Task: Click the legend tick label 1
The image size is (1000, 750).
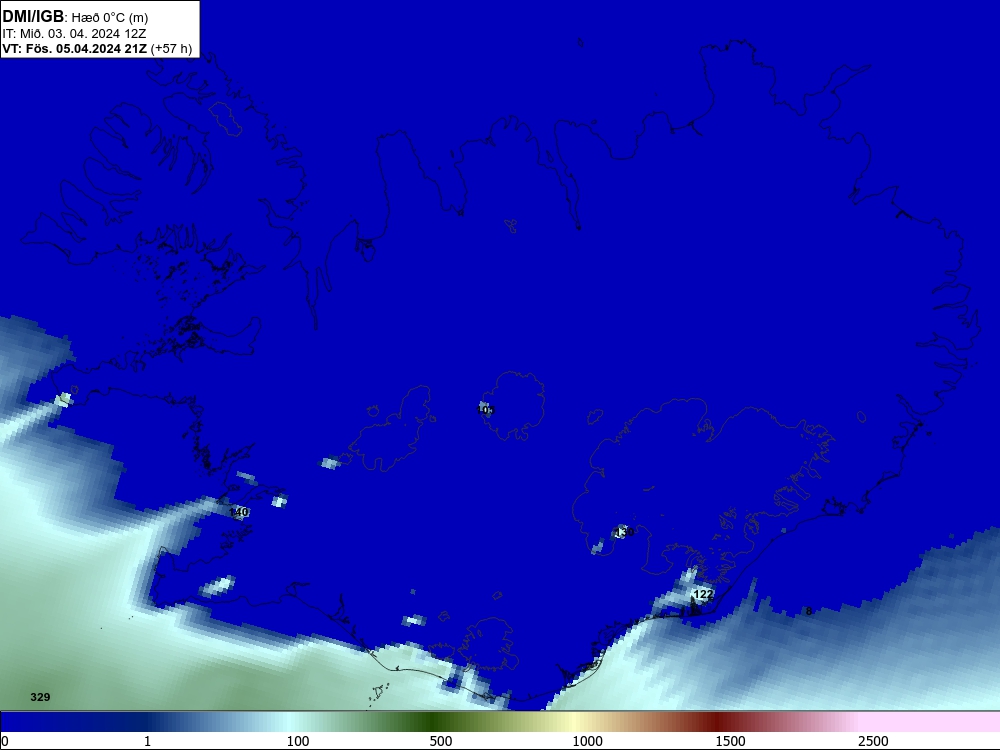Action: (147, 741)
